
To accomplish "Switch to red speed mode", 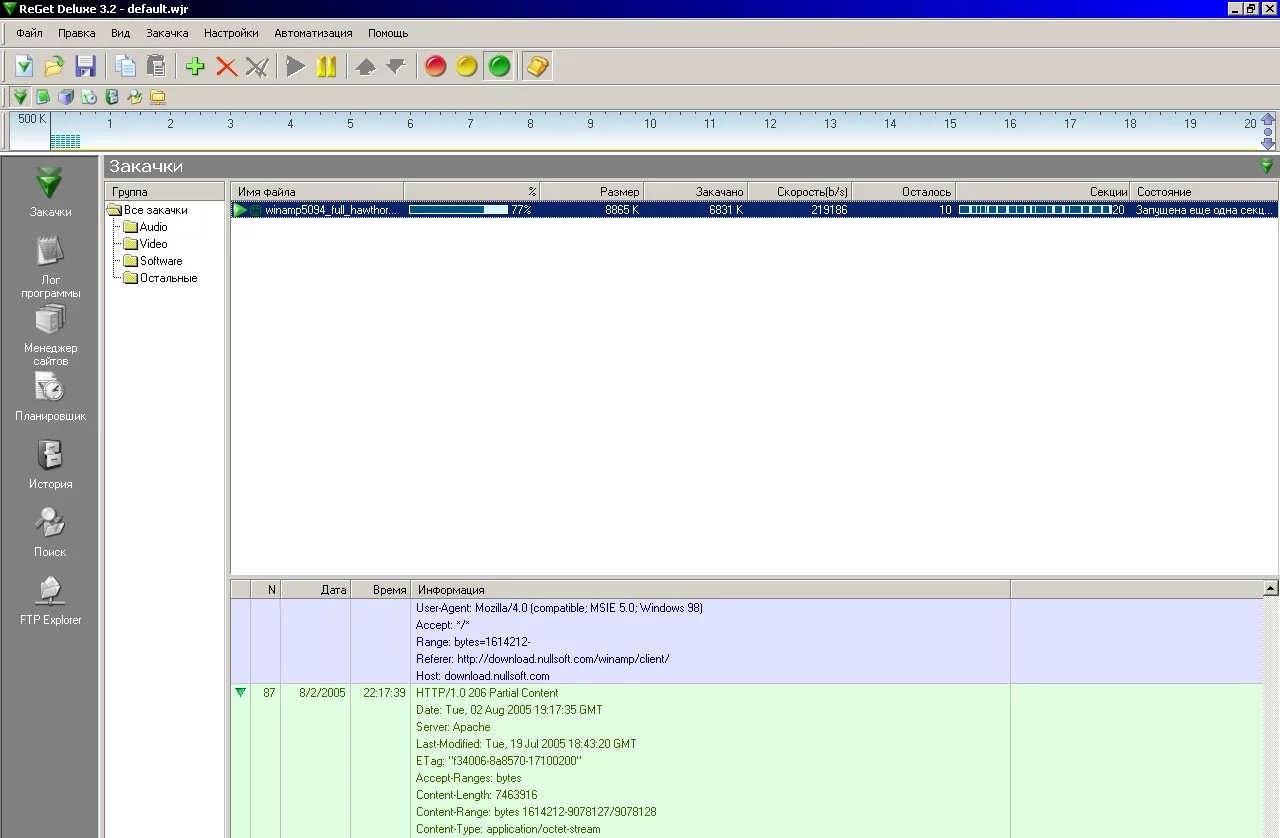I will [435, 67].
